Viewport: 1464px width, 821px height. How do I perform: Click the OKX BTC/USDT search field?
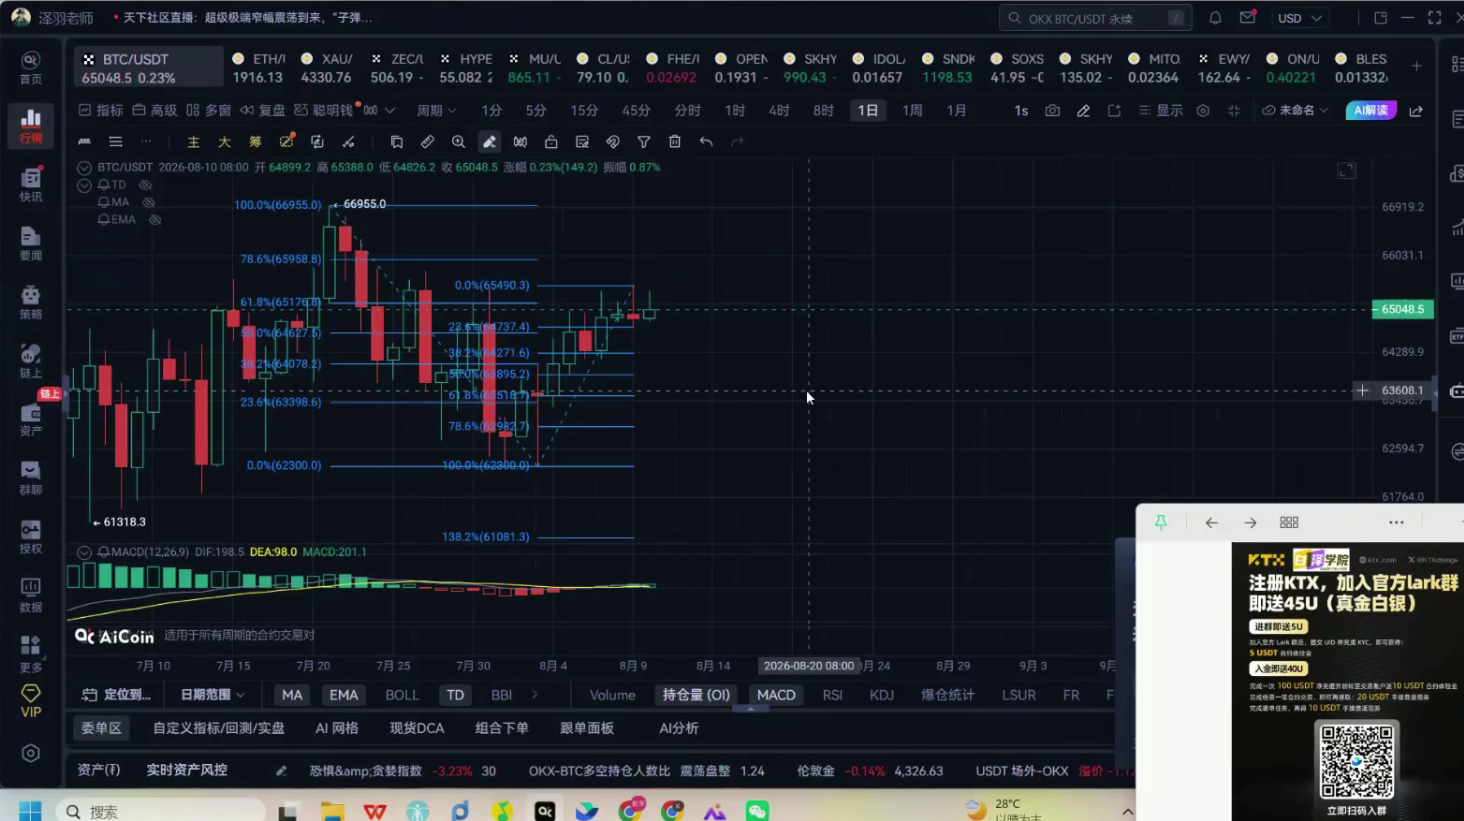pyautogui.click(x=1095, y=18)
